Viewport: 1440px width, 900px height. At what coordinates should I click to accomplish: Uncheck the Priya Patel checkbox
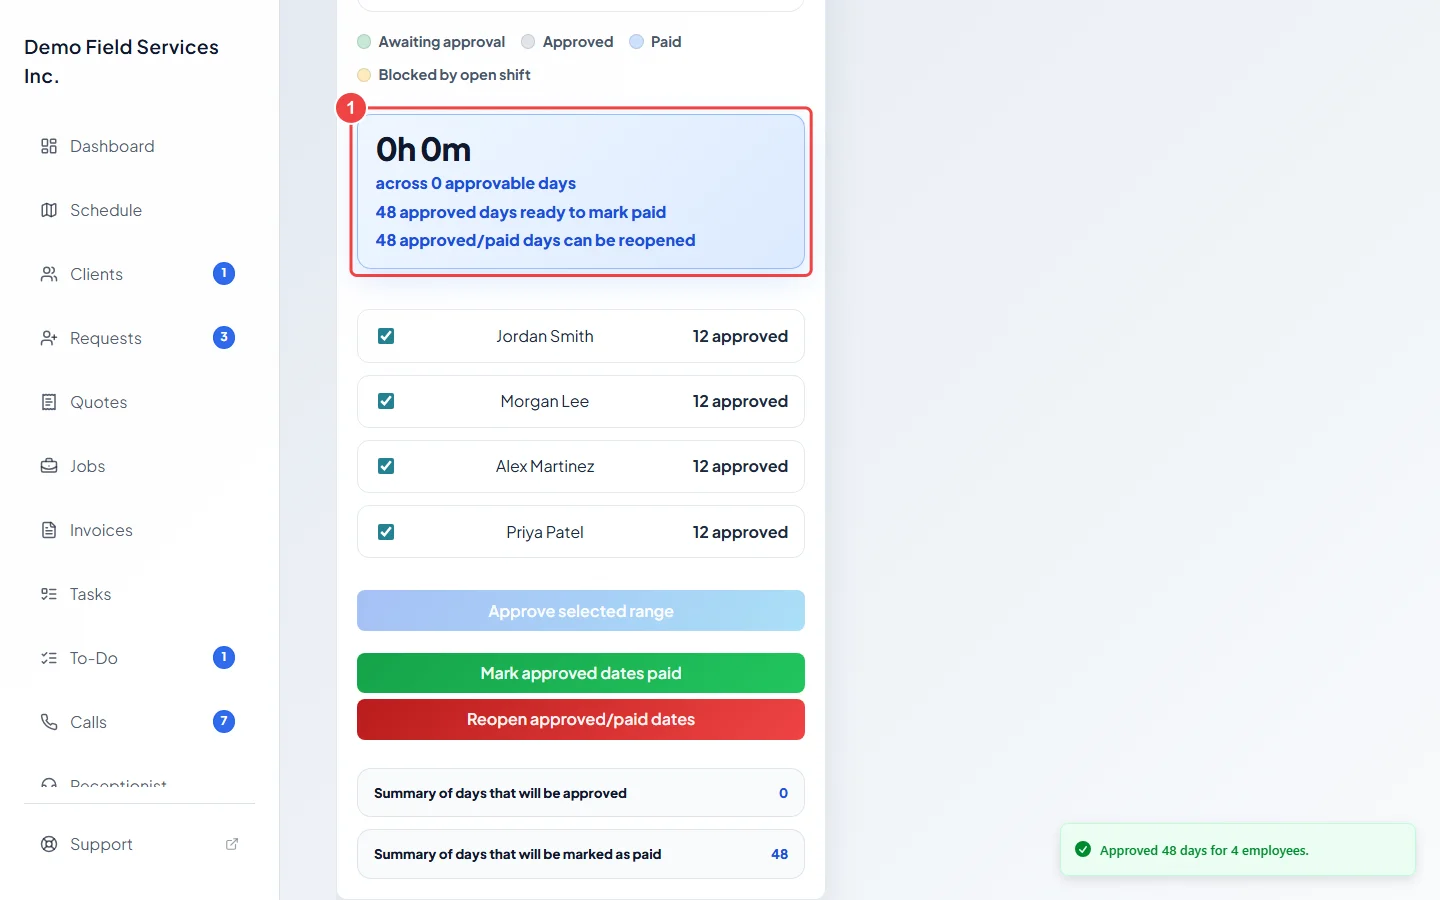(386, 532)
